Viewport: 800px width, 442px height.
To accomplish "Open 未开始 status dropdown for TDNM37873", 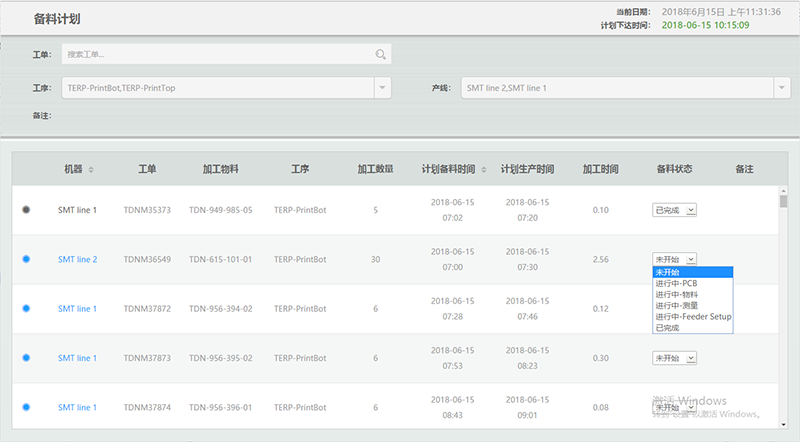I will (x=674, y=358).
